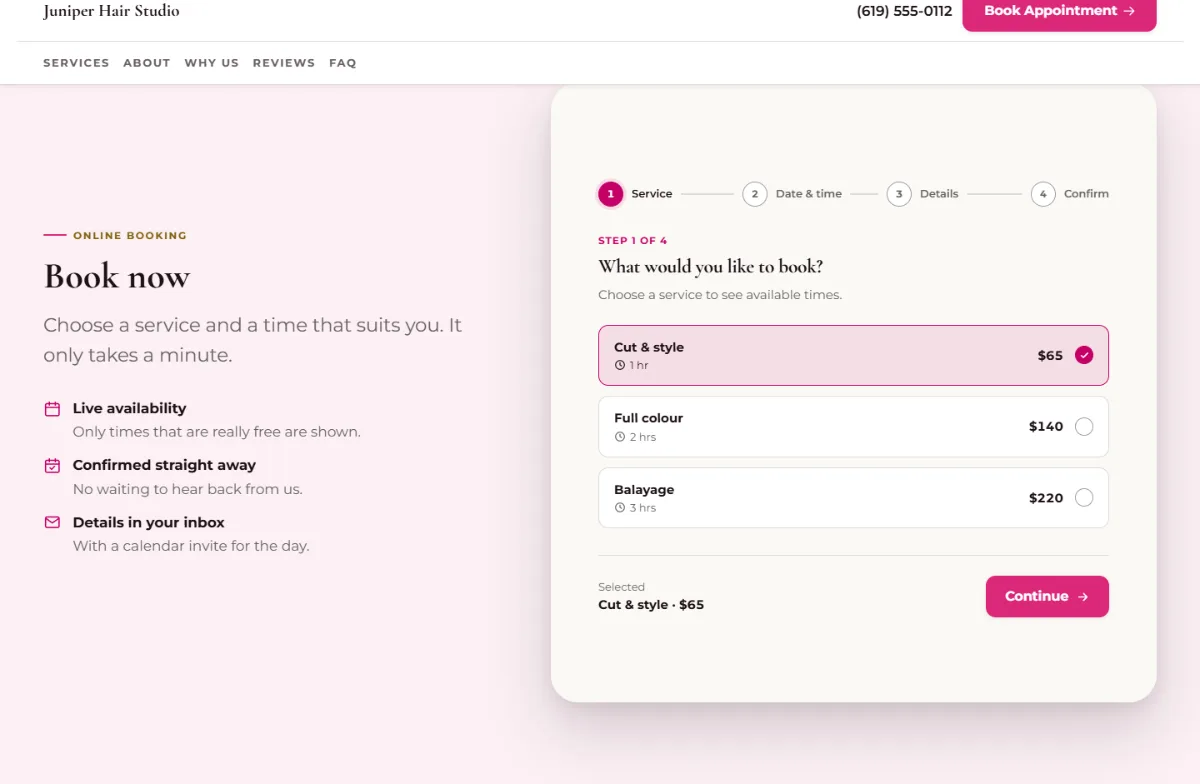Select step 4 Confirm in the stepper

coord(1070,194)
